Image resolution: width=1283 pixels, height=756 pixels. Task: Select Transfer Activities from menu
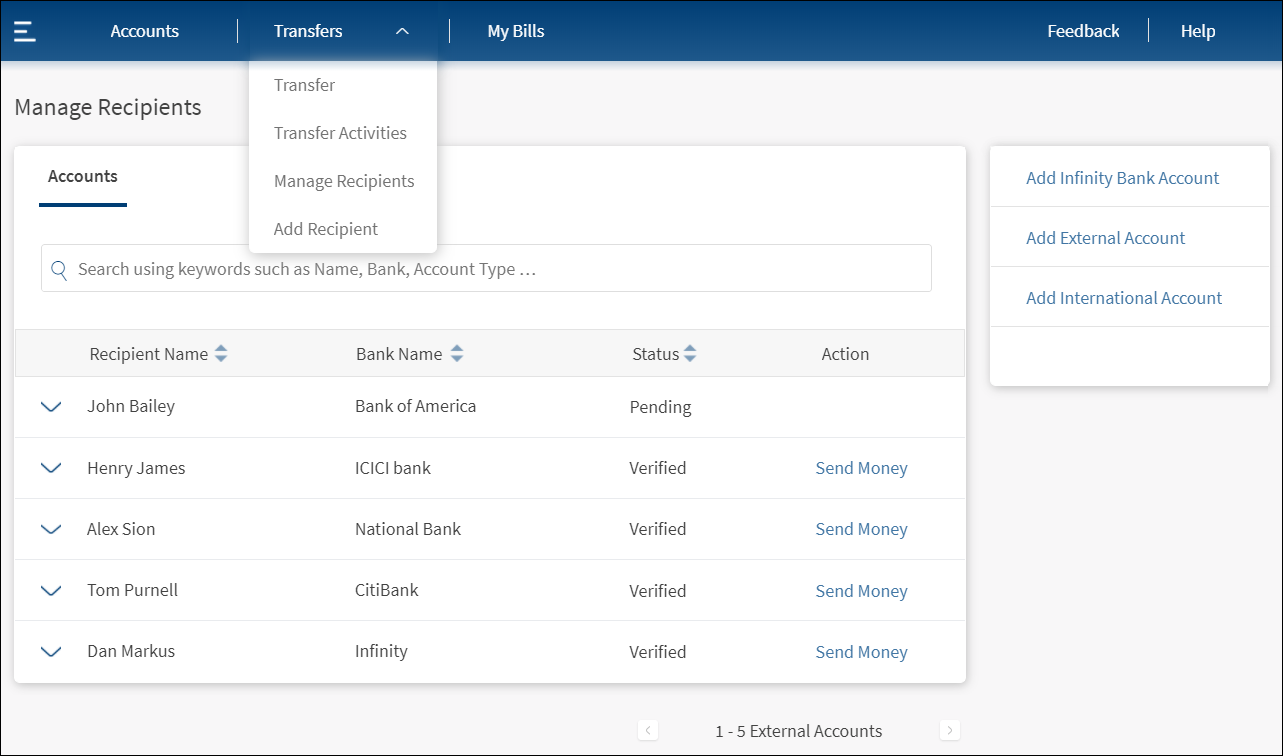[340, 133]
